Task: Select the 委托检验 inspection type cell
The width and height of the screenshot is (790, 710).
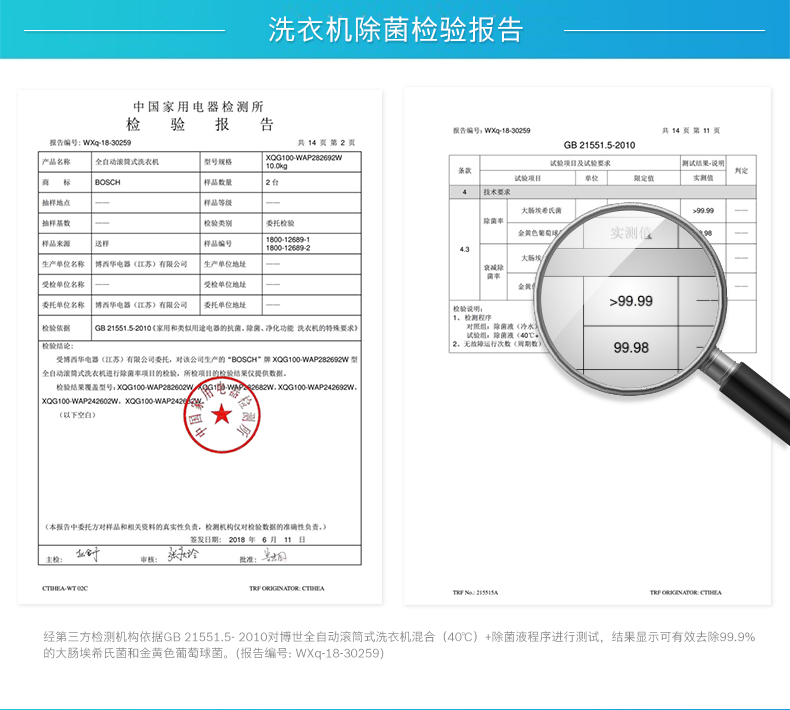Action: pos(311,223)
